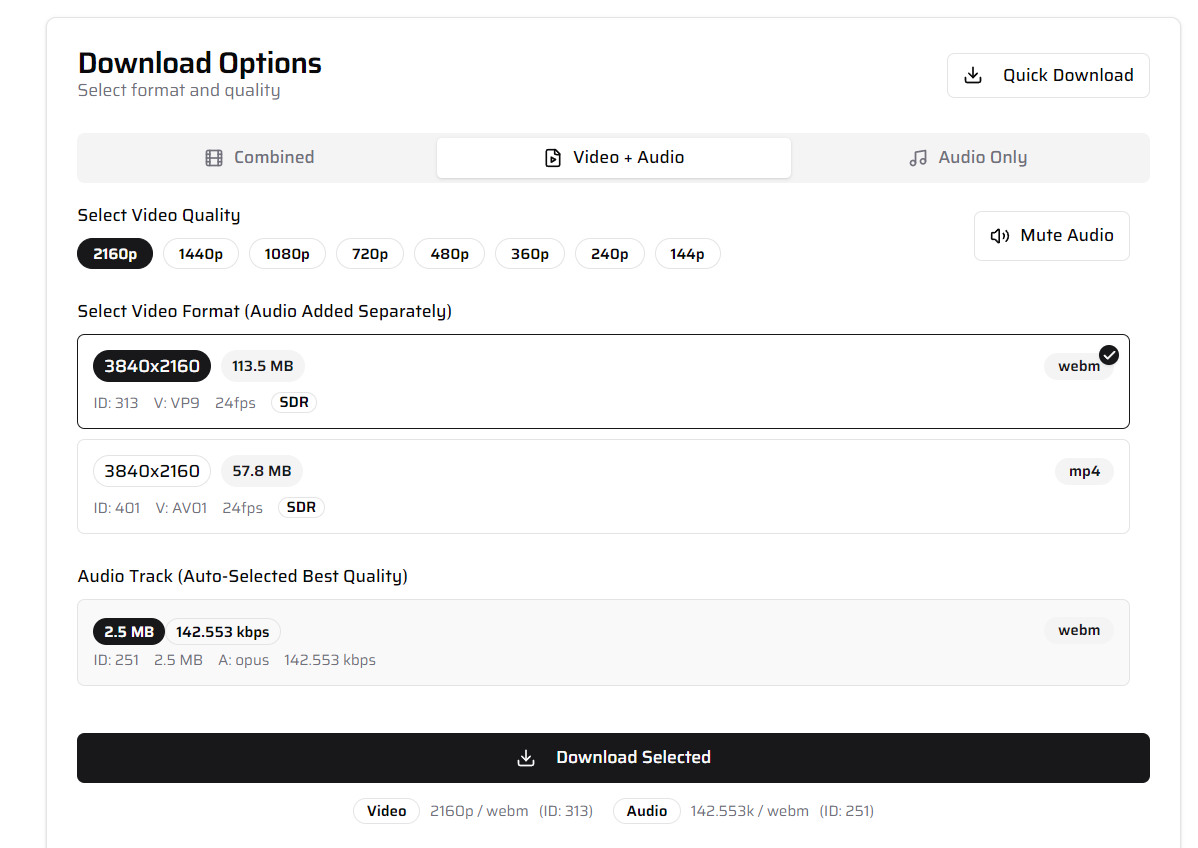Screen dimensions: 1198x848
Task: Select the 2.5 MB opus audio track
Action: (604, 643)
